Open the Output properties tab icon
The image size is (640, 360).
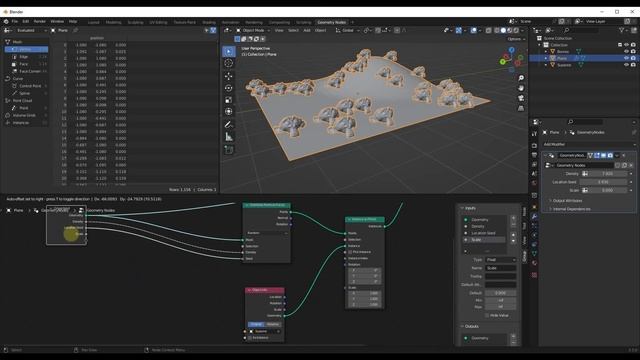[x=534, y=155]
